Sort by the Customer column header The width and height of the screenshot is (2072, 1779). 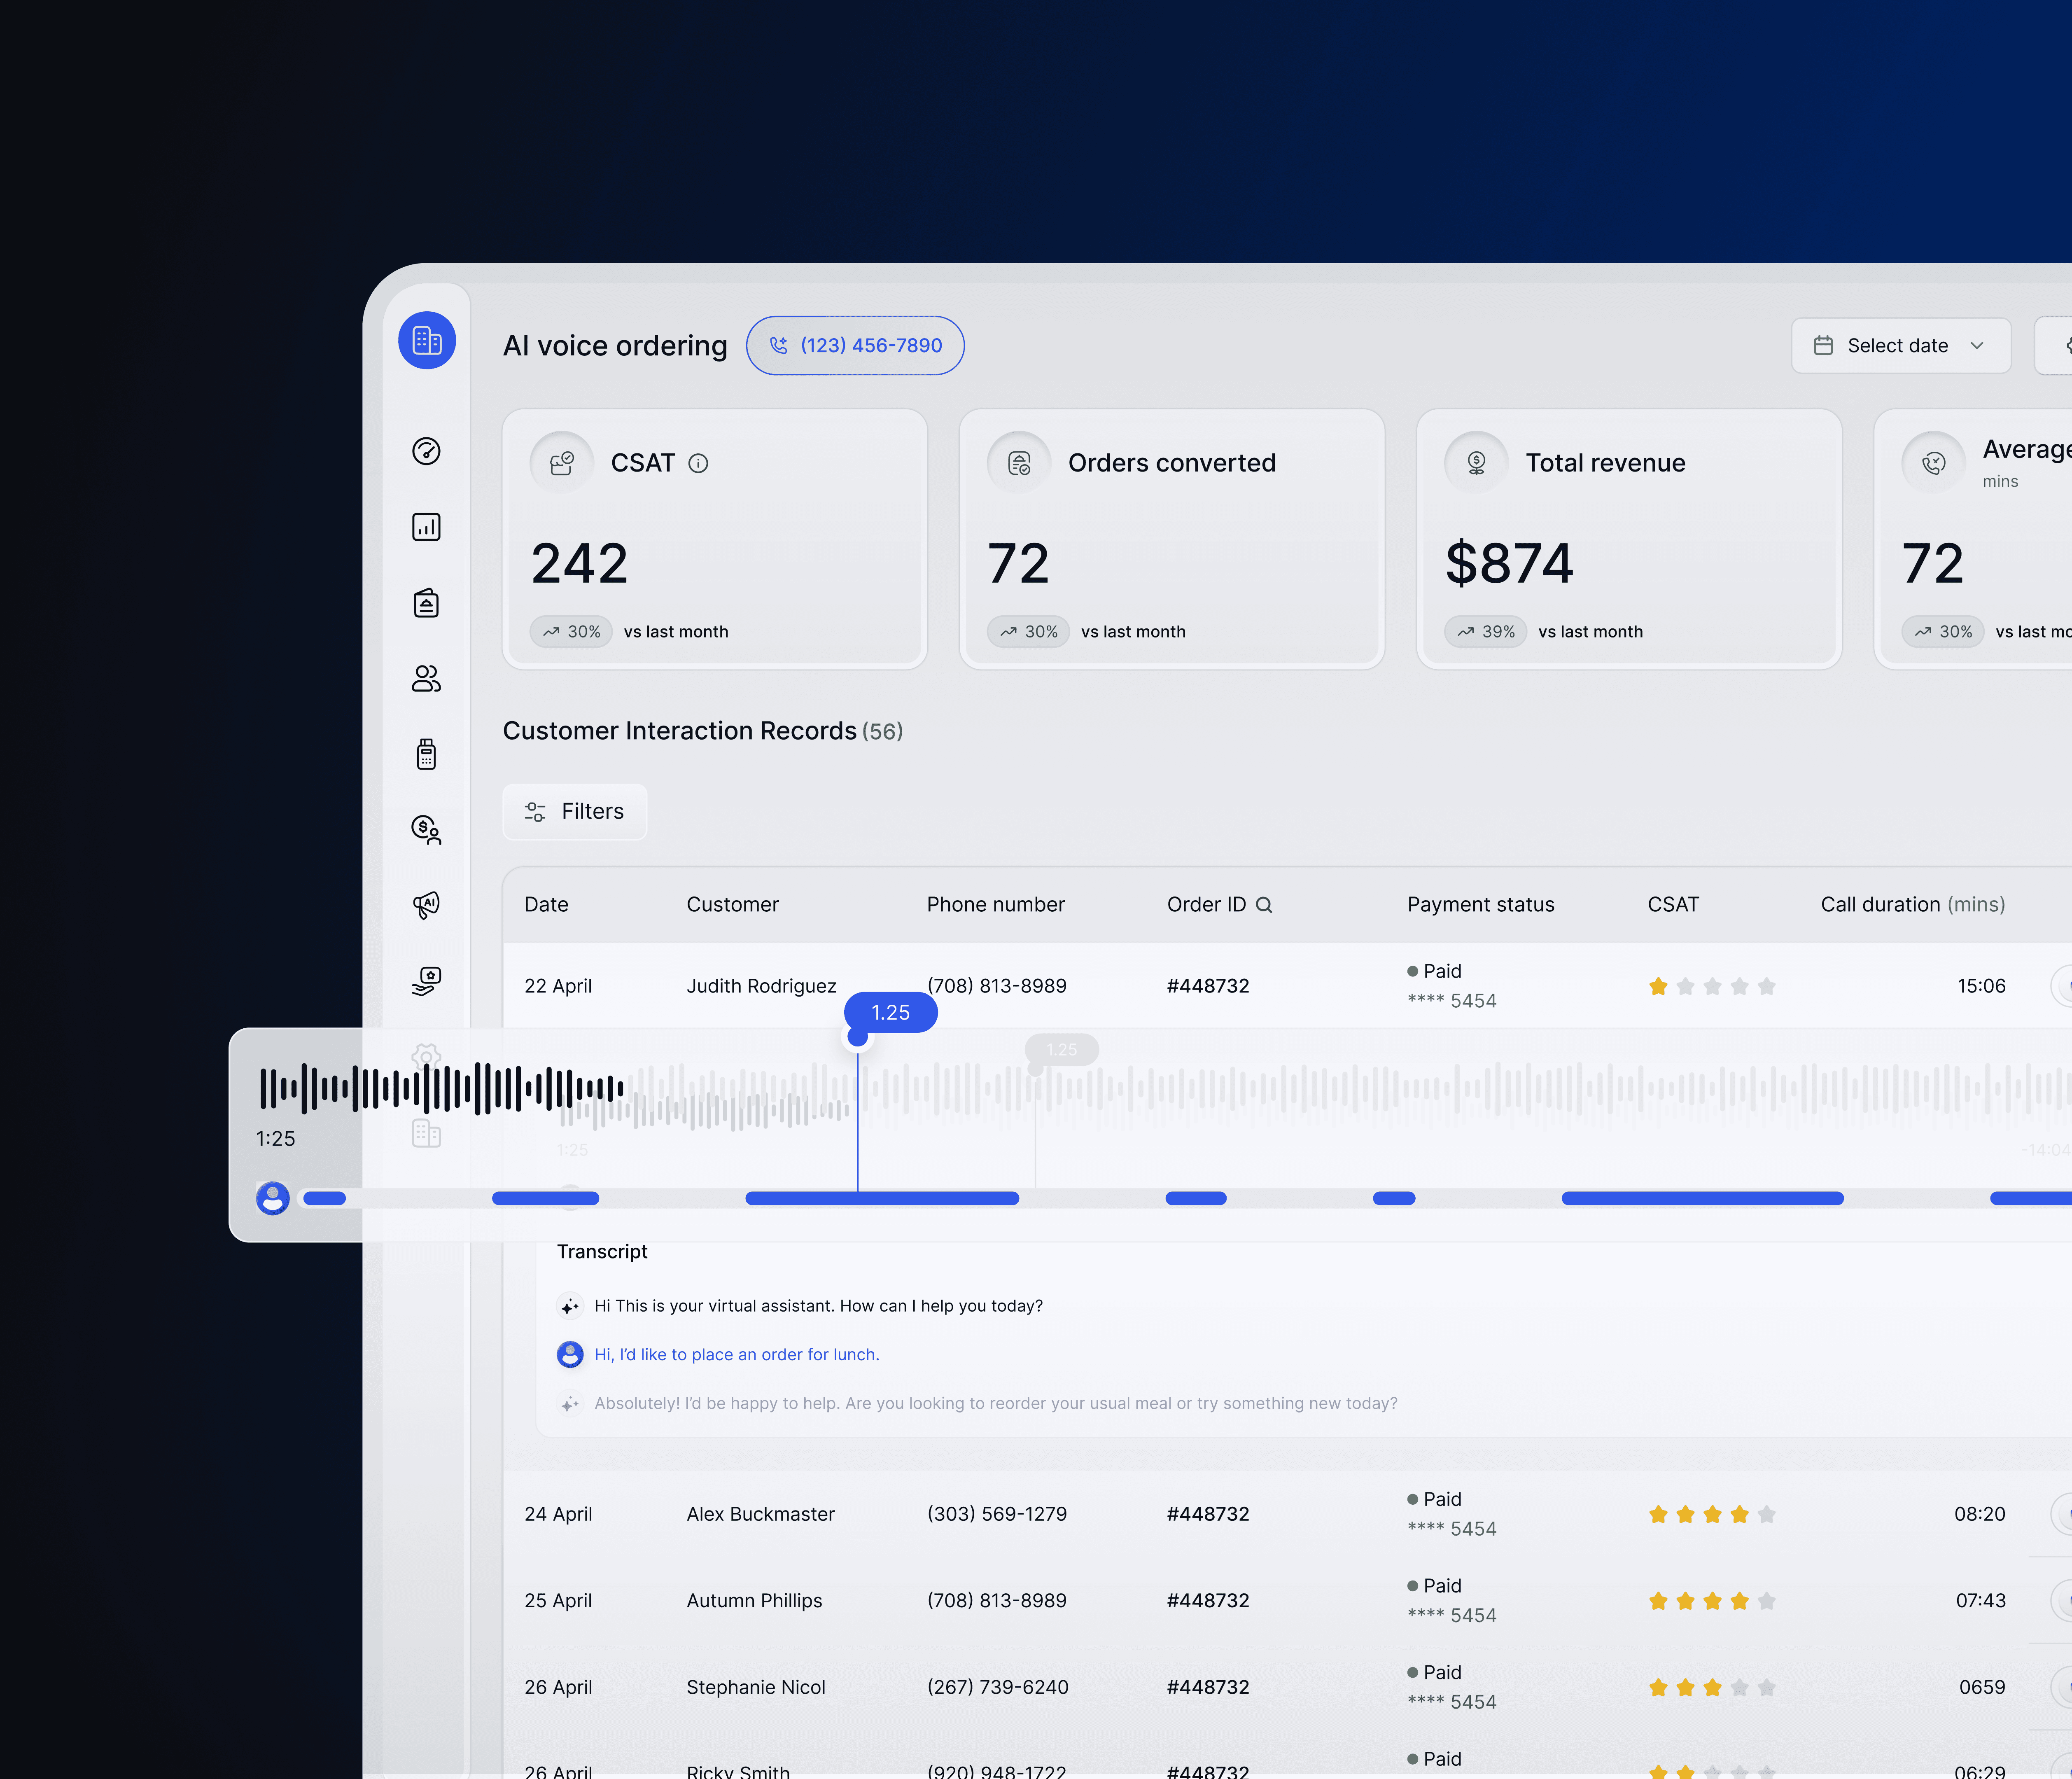[x=732, y=905]
